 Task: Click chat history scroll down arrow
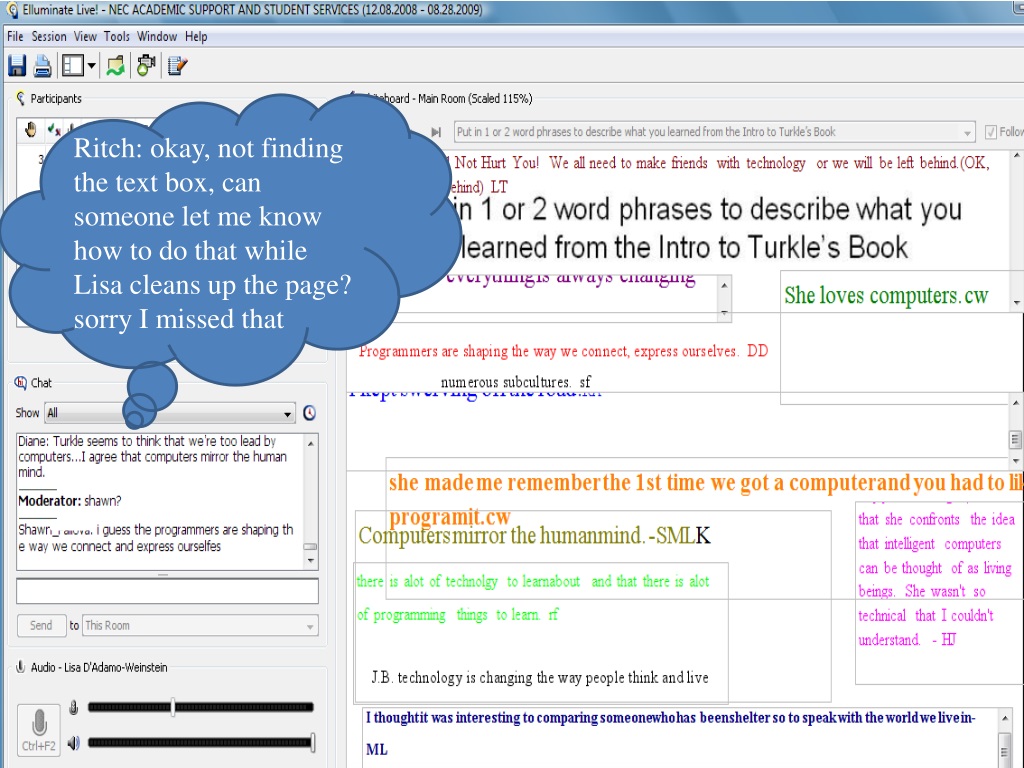pyautogui.click(x=311, y=561)
